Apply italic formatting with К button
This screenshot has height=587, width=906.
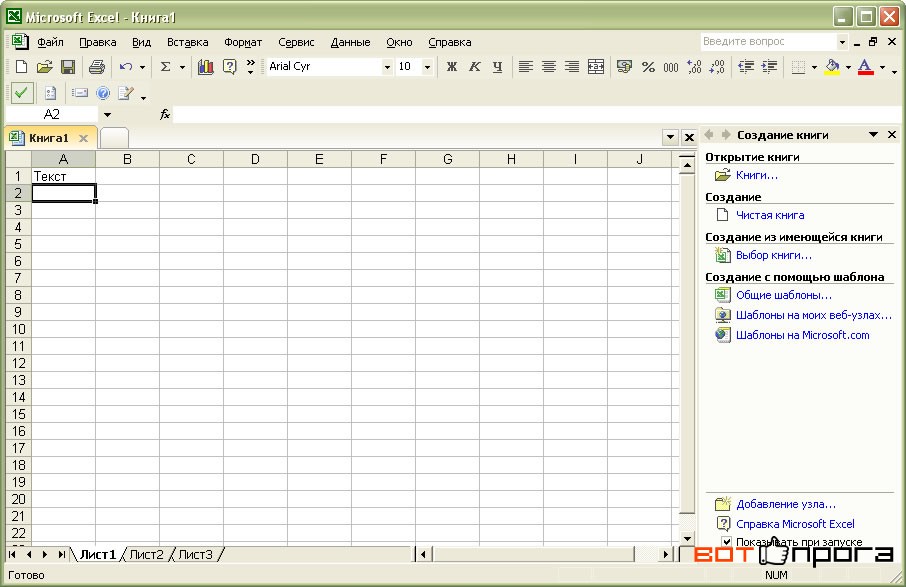click(474, 66)
